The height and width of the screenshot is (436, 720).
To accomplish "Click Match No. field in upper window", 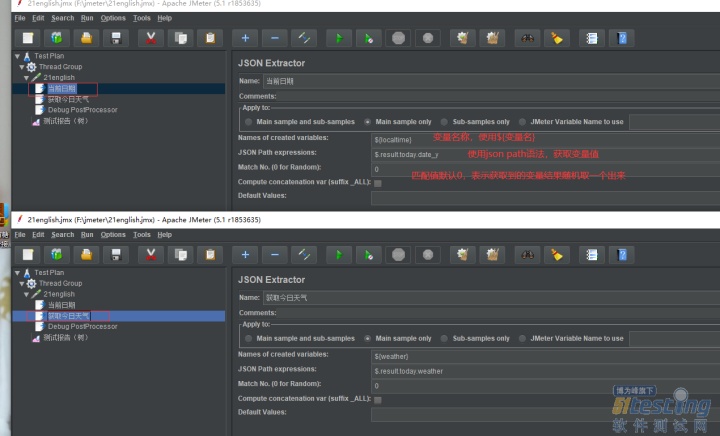I will coord(546,169).
